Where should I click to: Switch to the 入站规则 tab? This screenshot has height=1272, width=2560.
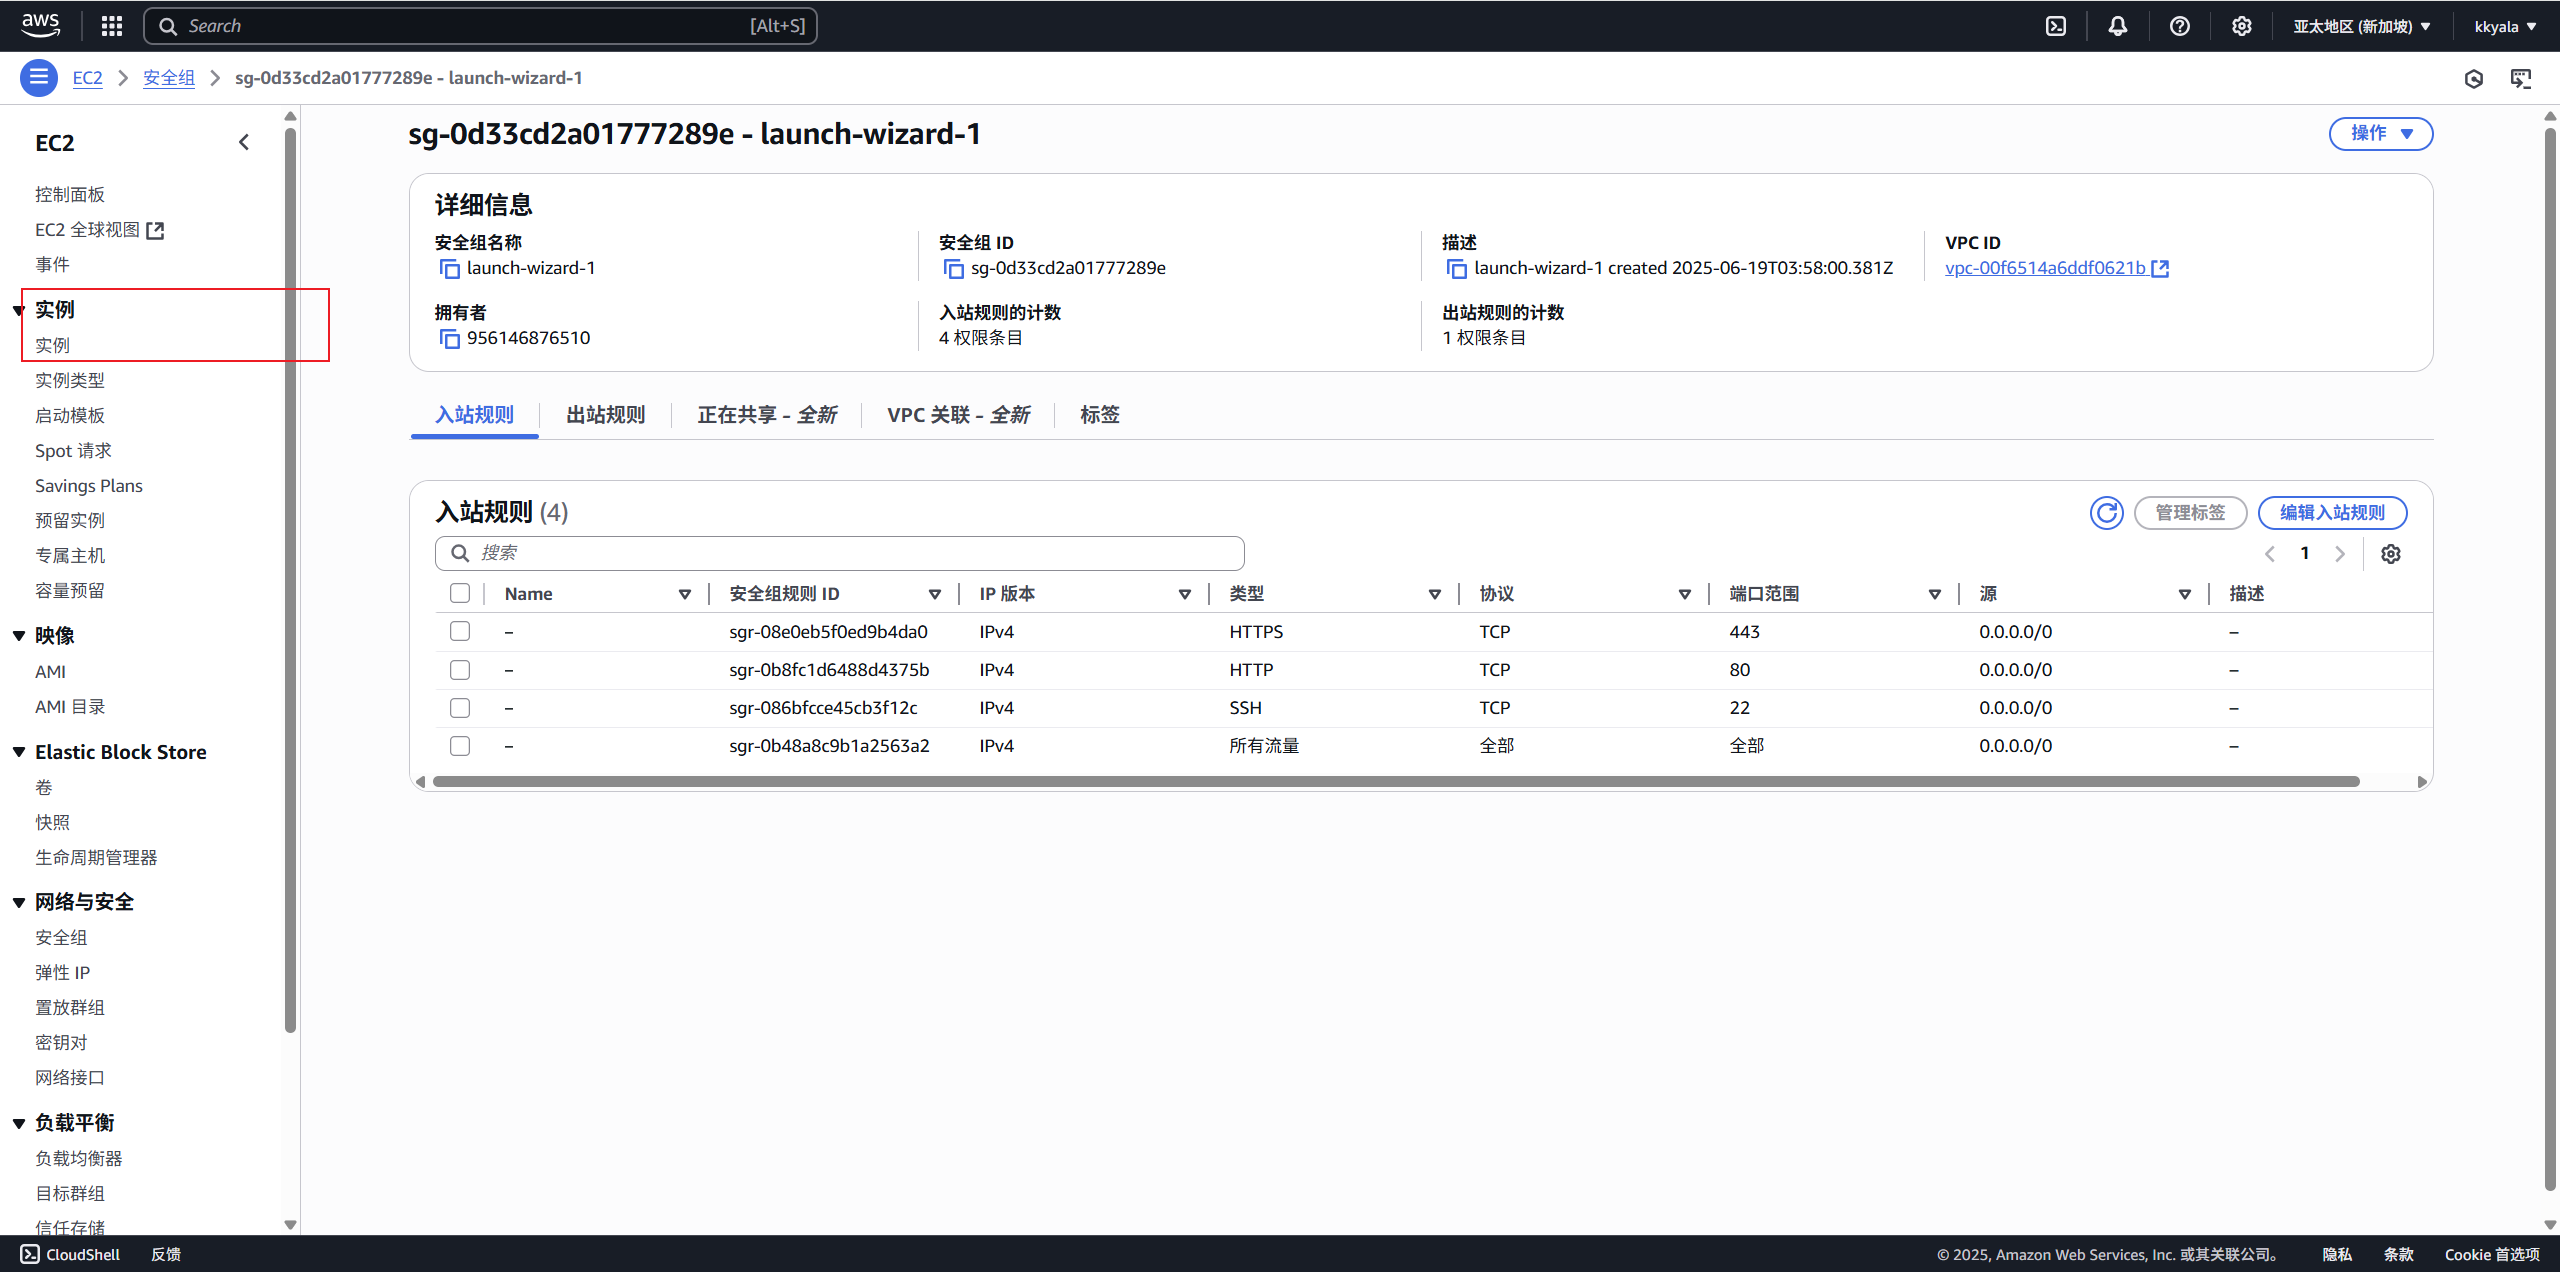(x=474, y=415)
